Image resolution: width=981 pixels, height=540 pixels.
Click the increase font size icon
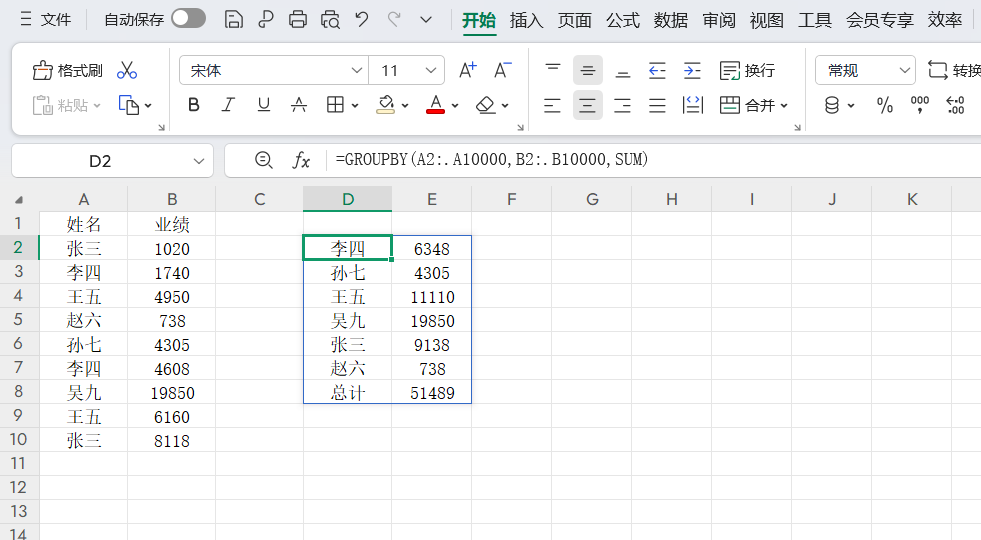coord(467,70)
